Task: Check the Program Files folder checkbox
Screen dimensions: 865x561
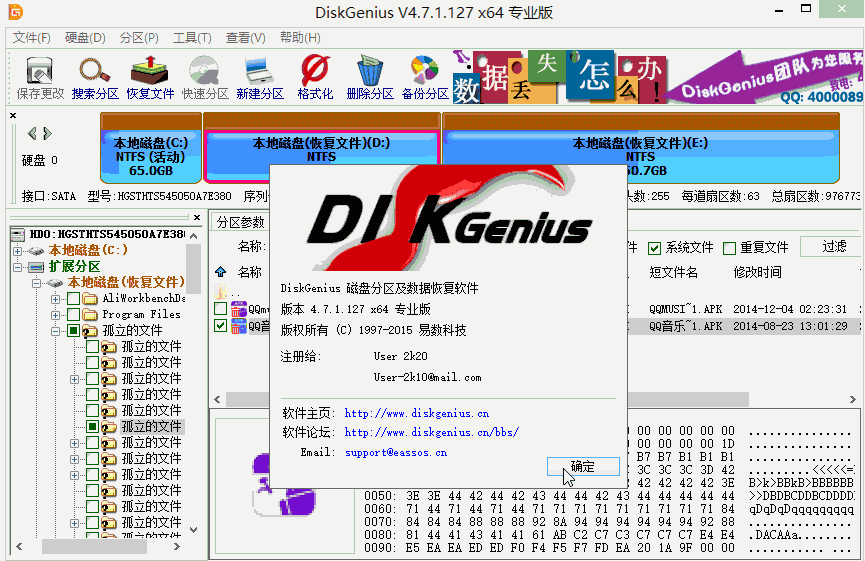Action: (73, 315)
